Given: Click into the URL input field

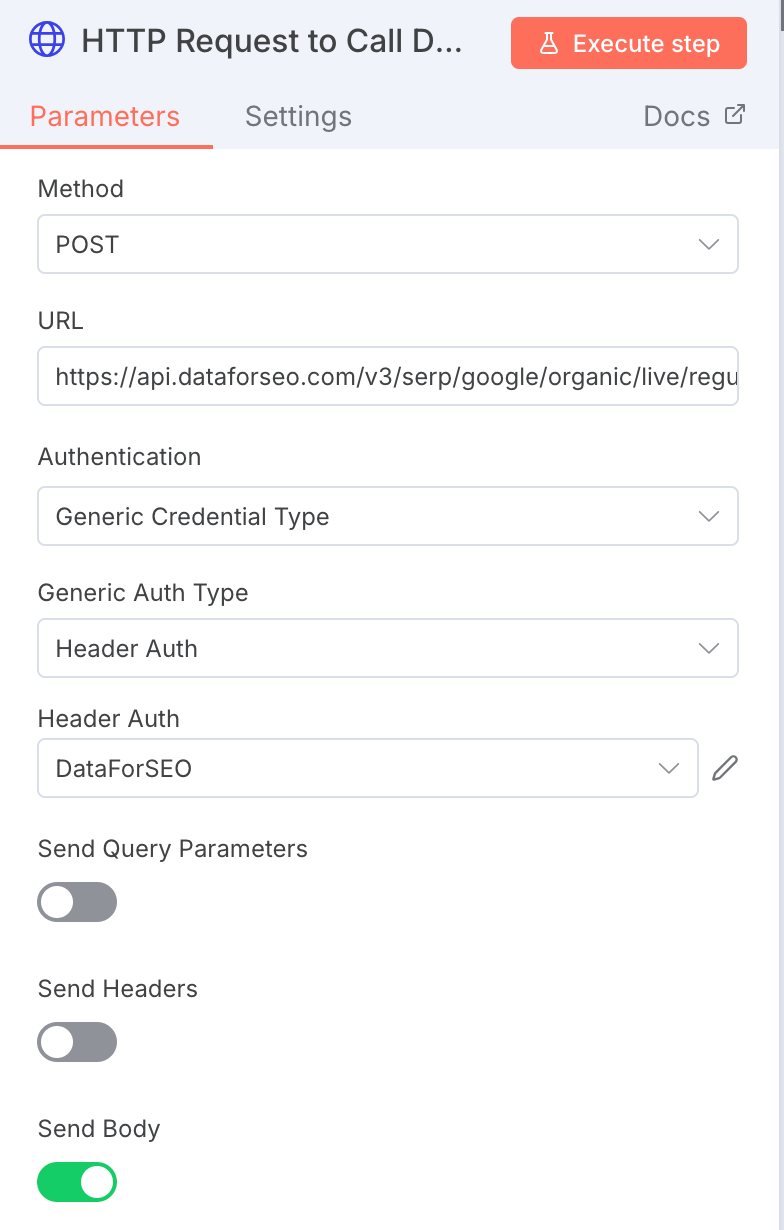Looking at the screenshot, I should [x=387, y=376].
